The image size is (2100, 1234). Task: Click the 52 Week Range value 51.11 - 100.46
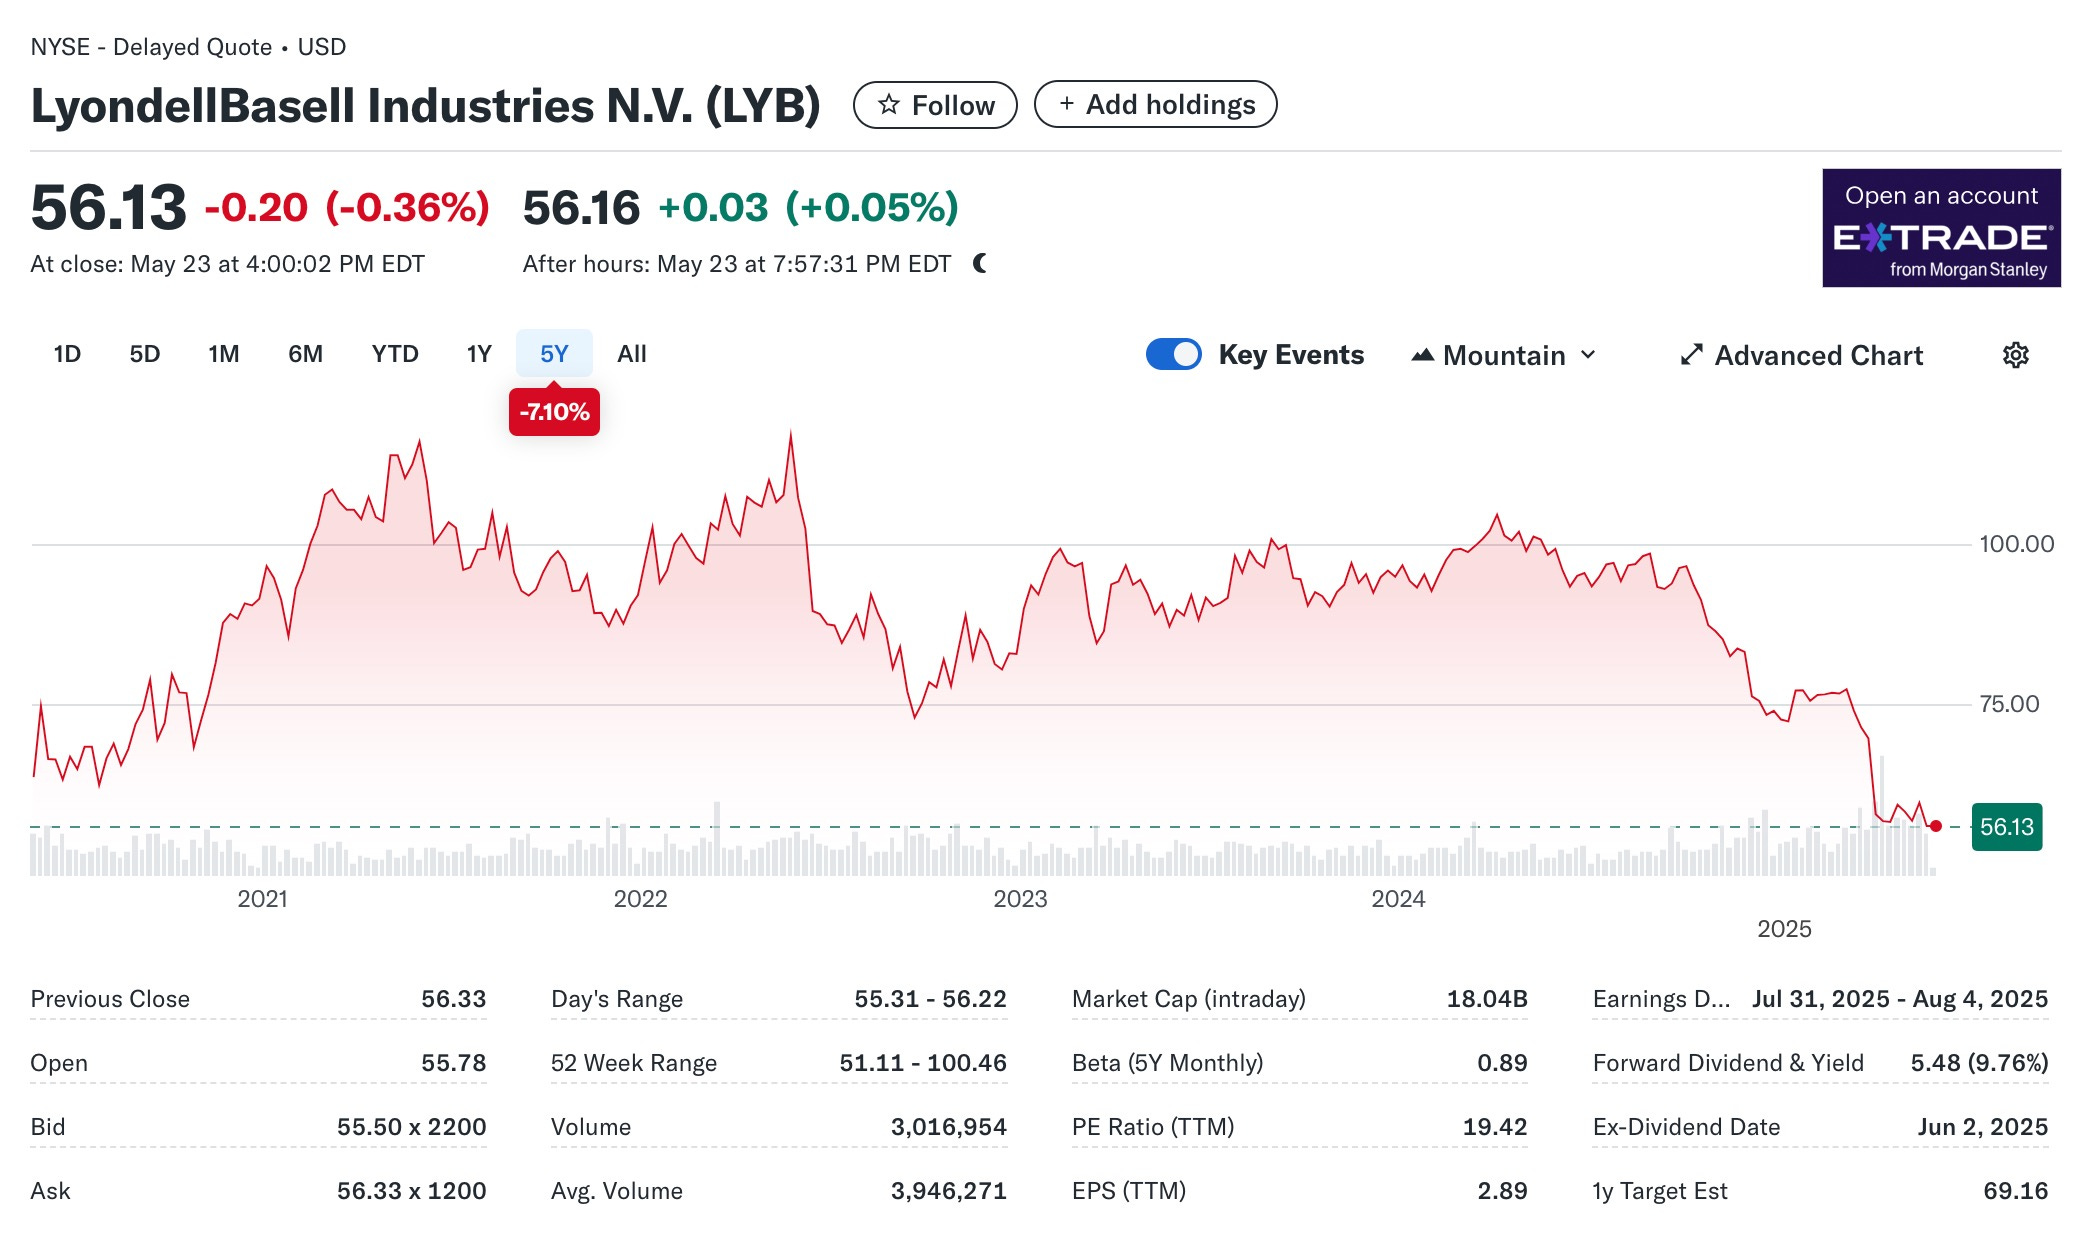[923, 1063]
